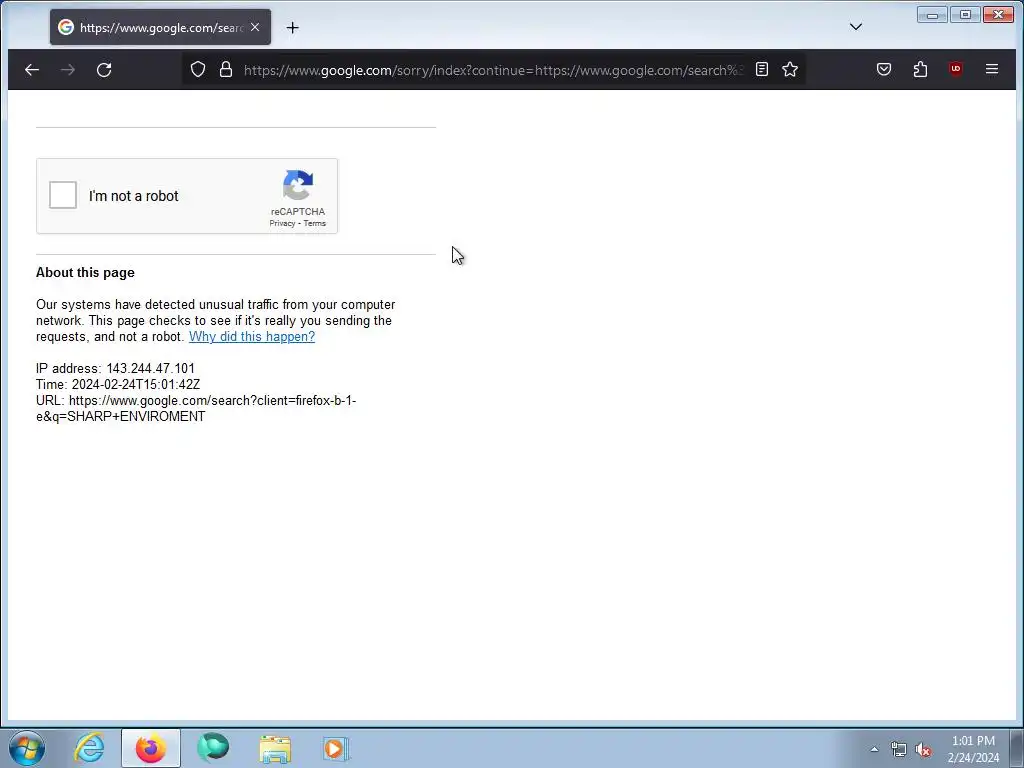Open the clock showing 1:01 PM
The height and width of the screenshot is (768, 1024).
973,749
